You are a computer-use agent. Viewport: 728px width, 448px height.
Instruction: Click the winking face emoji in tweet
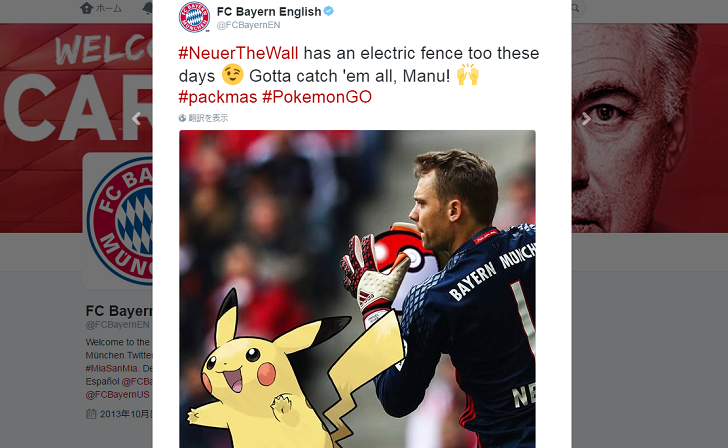[232, 75]
